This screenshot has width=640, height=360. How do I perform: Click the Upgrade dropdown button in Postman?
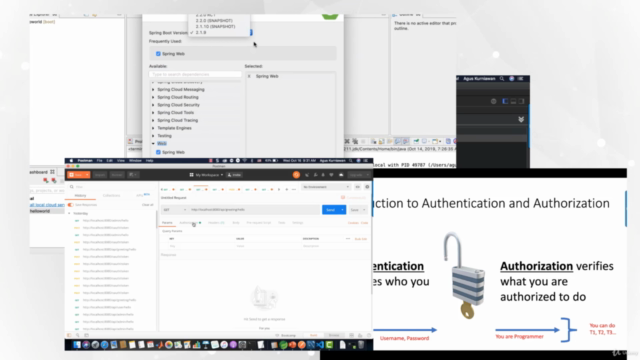(x=359, y=175)
